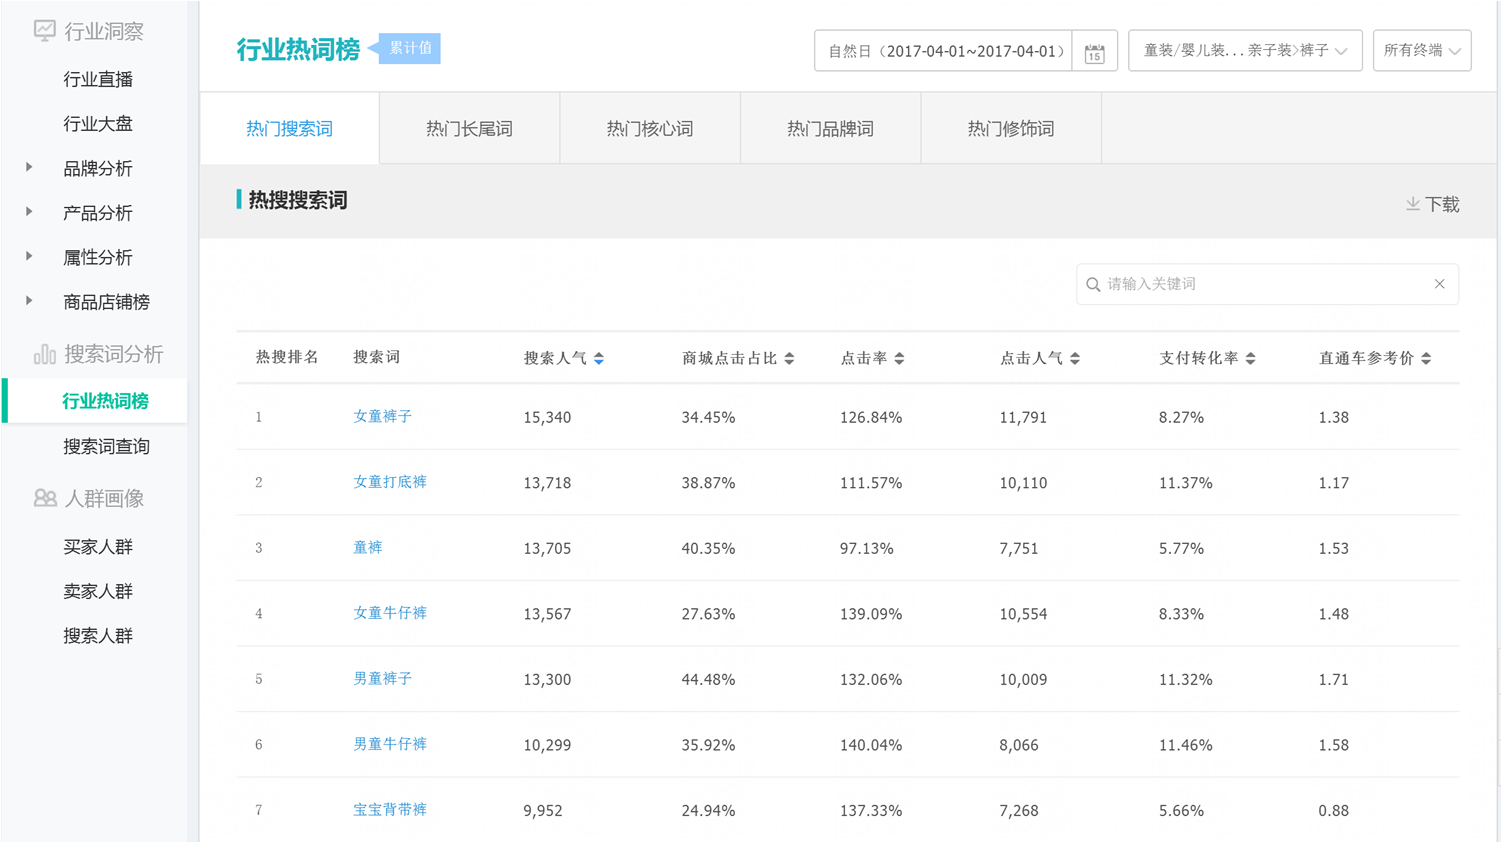Sort by 搜索人气 using its sort arrows
Screen dimensions: 1502x843
coord(599,358)
